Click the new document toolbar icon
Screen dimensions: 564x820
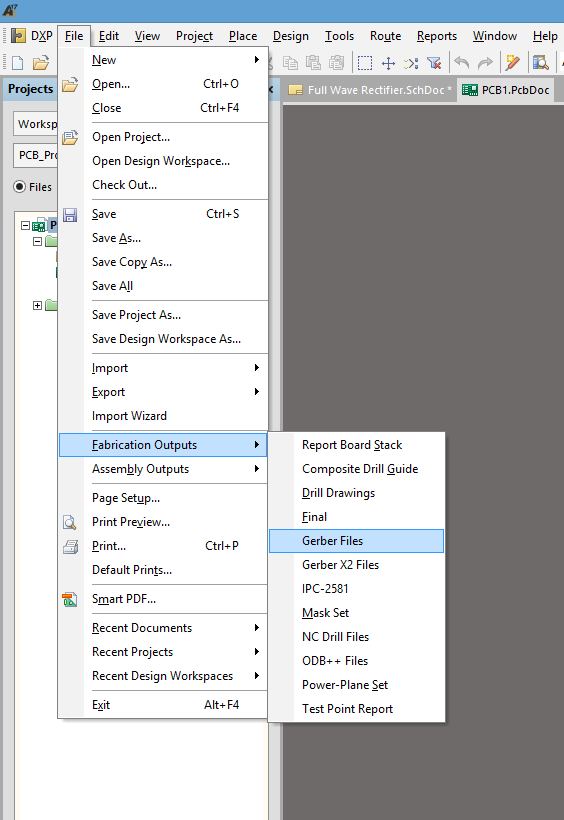click(x=18, y=63)
